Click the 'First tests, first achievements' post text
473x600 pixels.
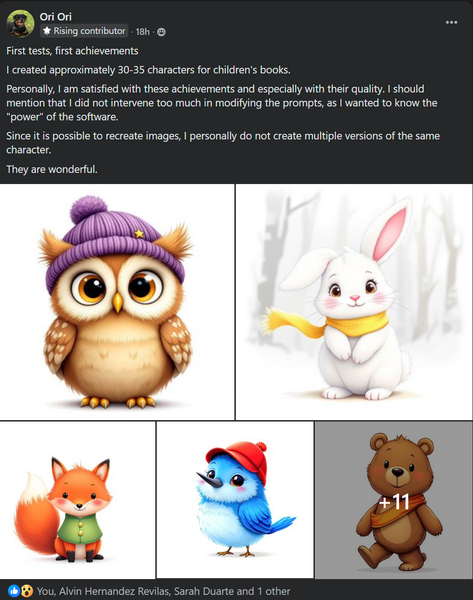72,51
